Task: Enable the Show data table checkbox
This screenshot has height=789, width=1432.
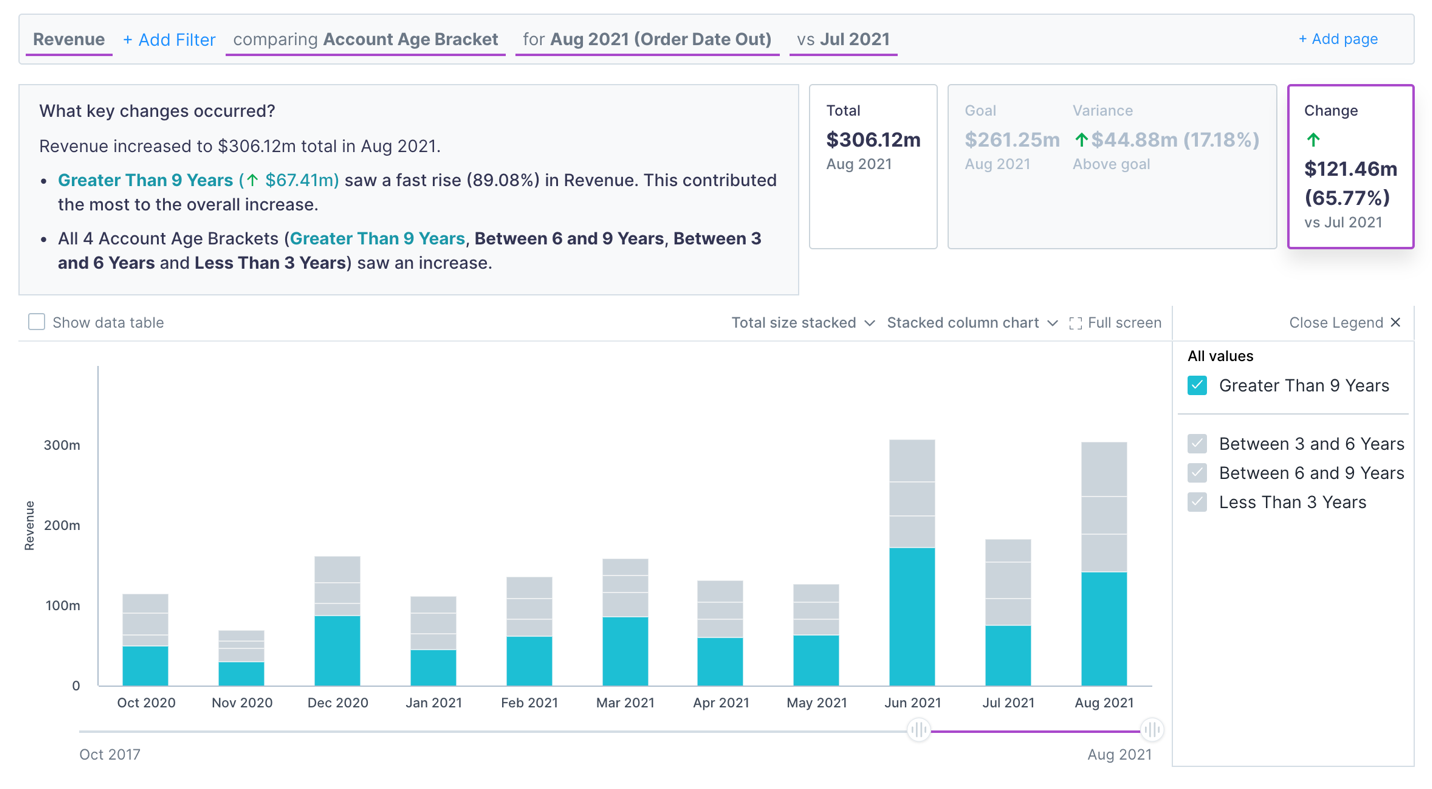Action: tap(37, 321)
